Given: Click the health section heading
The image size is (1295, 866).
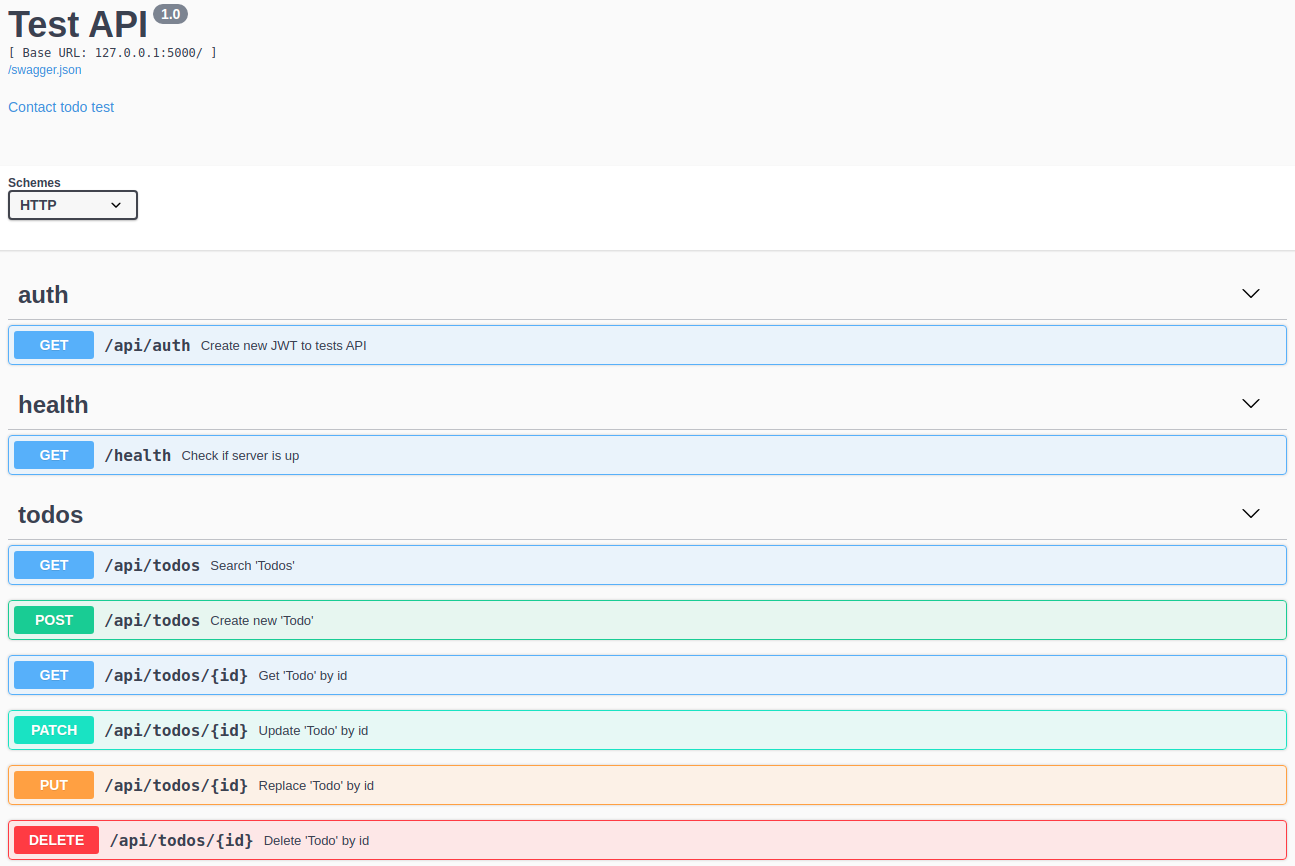Looking at the screenshot, I should (53, 405).
